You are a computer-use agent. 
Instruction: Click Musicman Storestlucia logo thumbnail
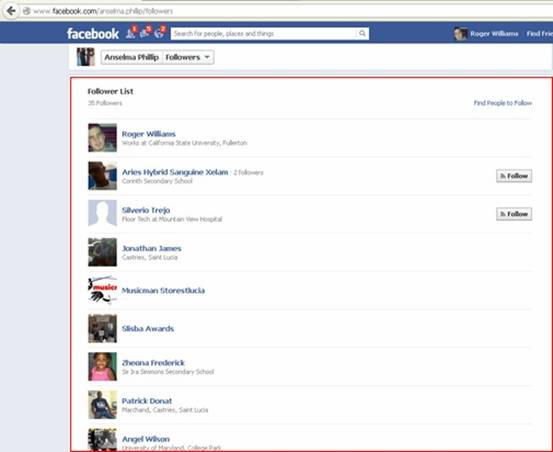point(102,290)
